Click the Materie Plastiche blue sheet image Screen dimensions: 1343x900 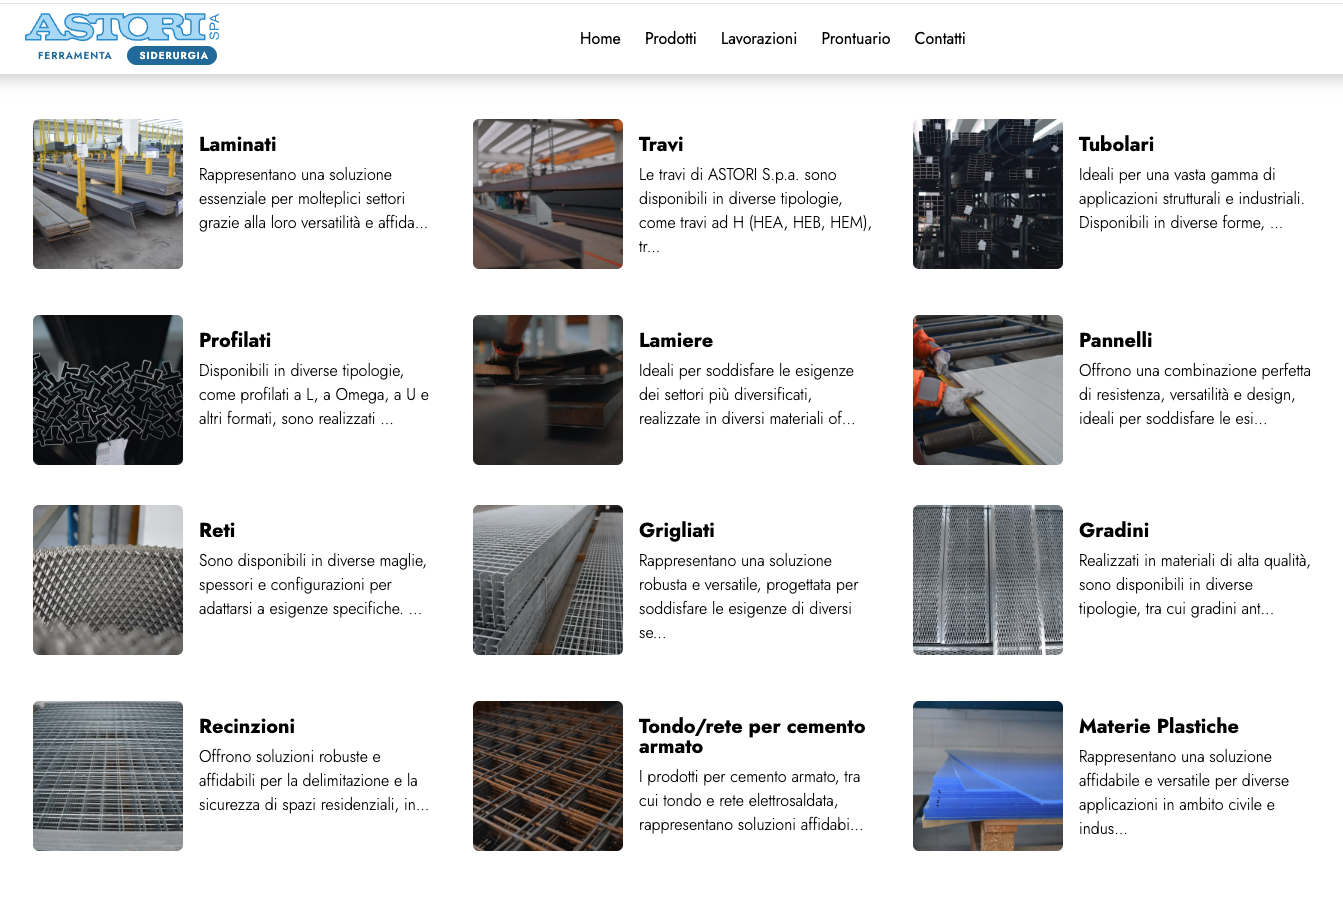(988, 776)
